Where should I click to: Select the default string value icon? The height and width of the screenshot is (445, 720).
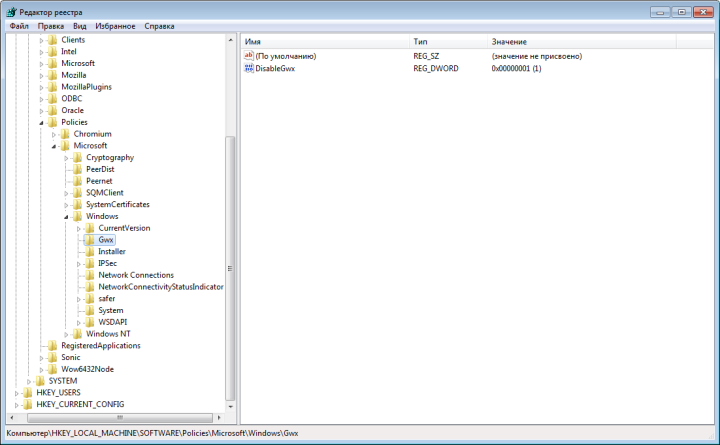[x=249, y=56]
